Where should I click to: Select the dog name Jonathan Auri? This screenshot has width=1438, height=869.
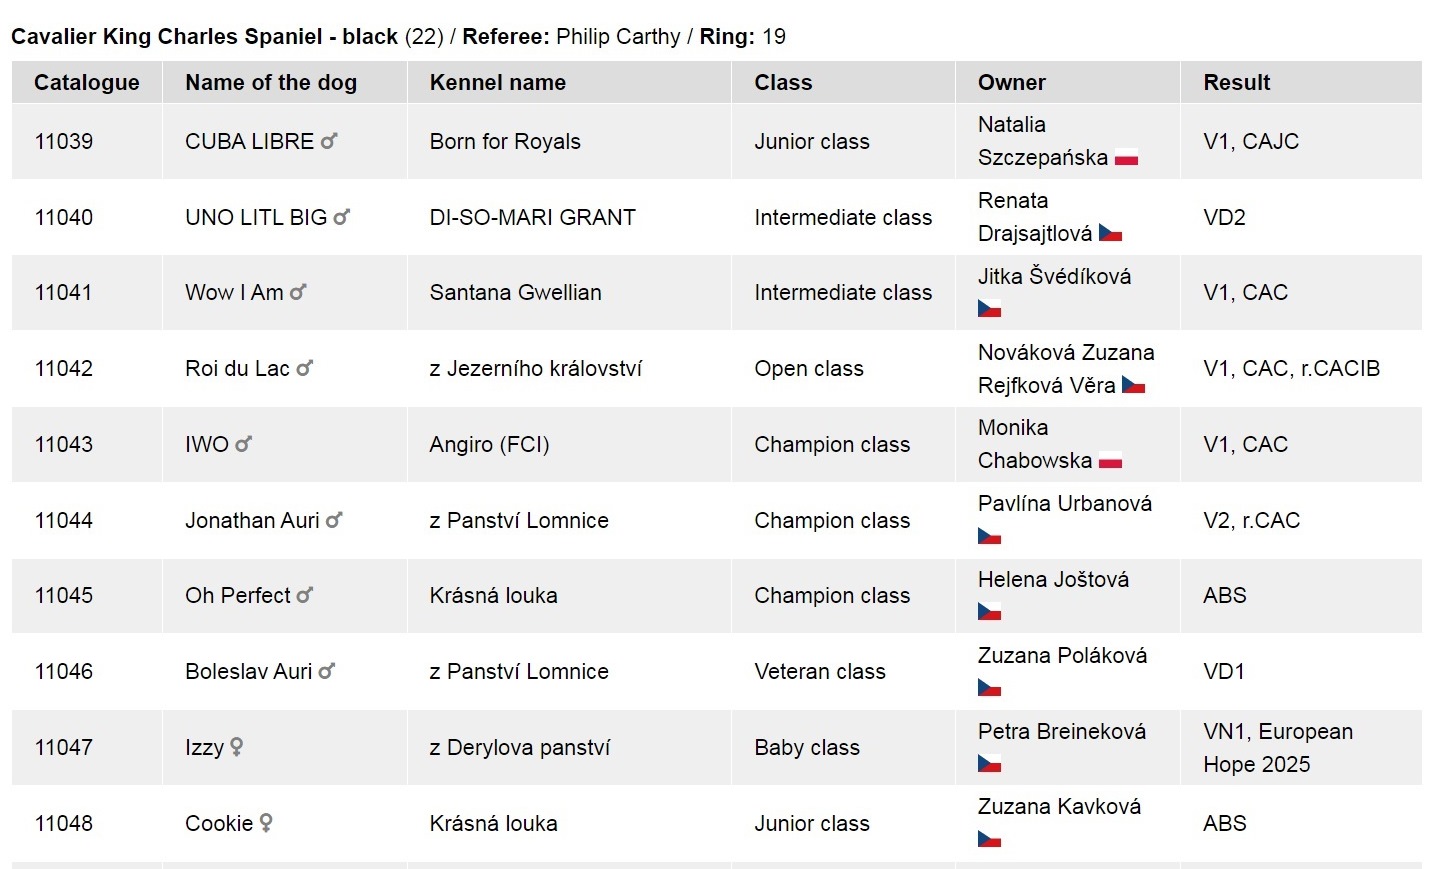pos(252,520)
